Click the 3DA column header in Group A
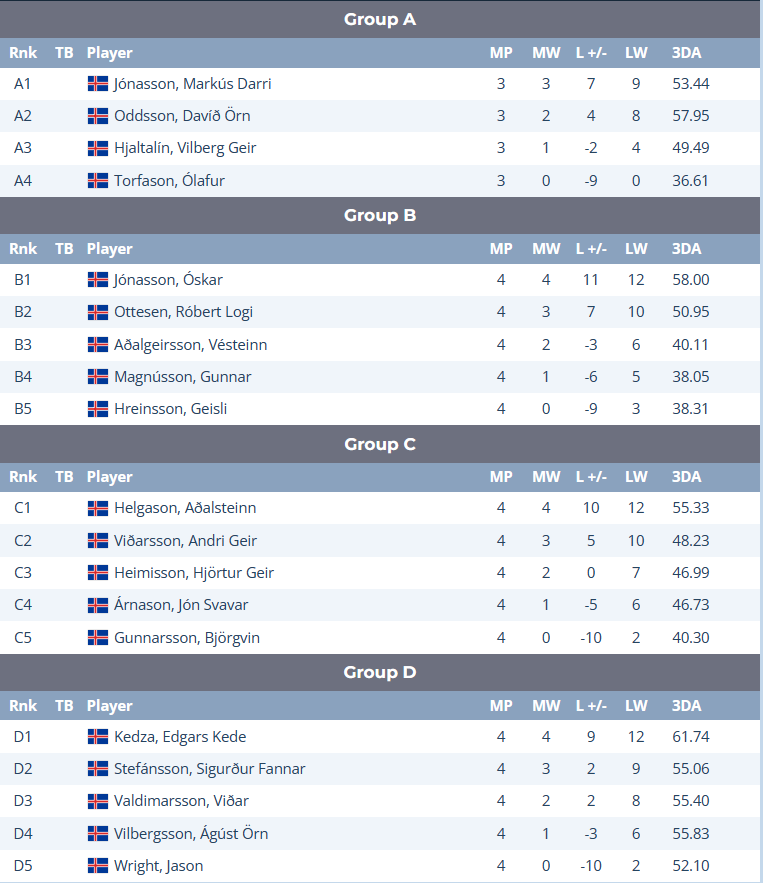This screenshot has width=763, height=883. (686, 53)
